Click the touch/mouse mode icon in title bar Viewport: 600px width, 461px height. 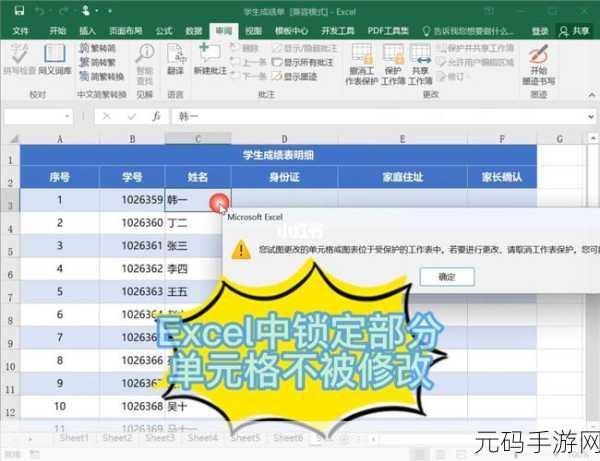86,11
